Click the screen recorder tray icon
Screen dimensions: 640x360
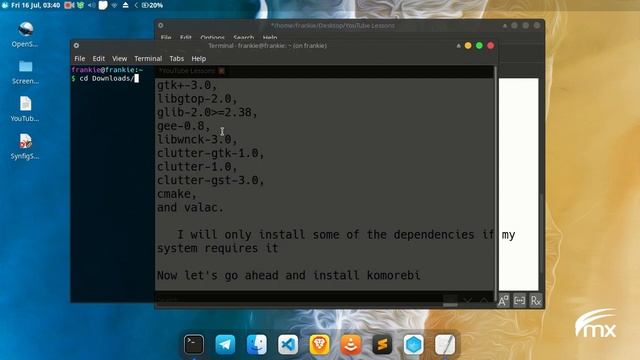click(x=69, y=5)
